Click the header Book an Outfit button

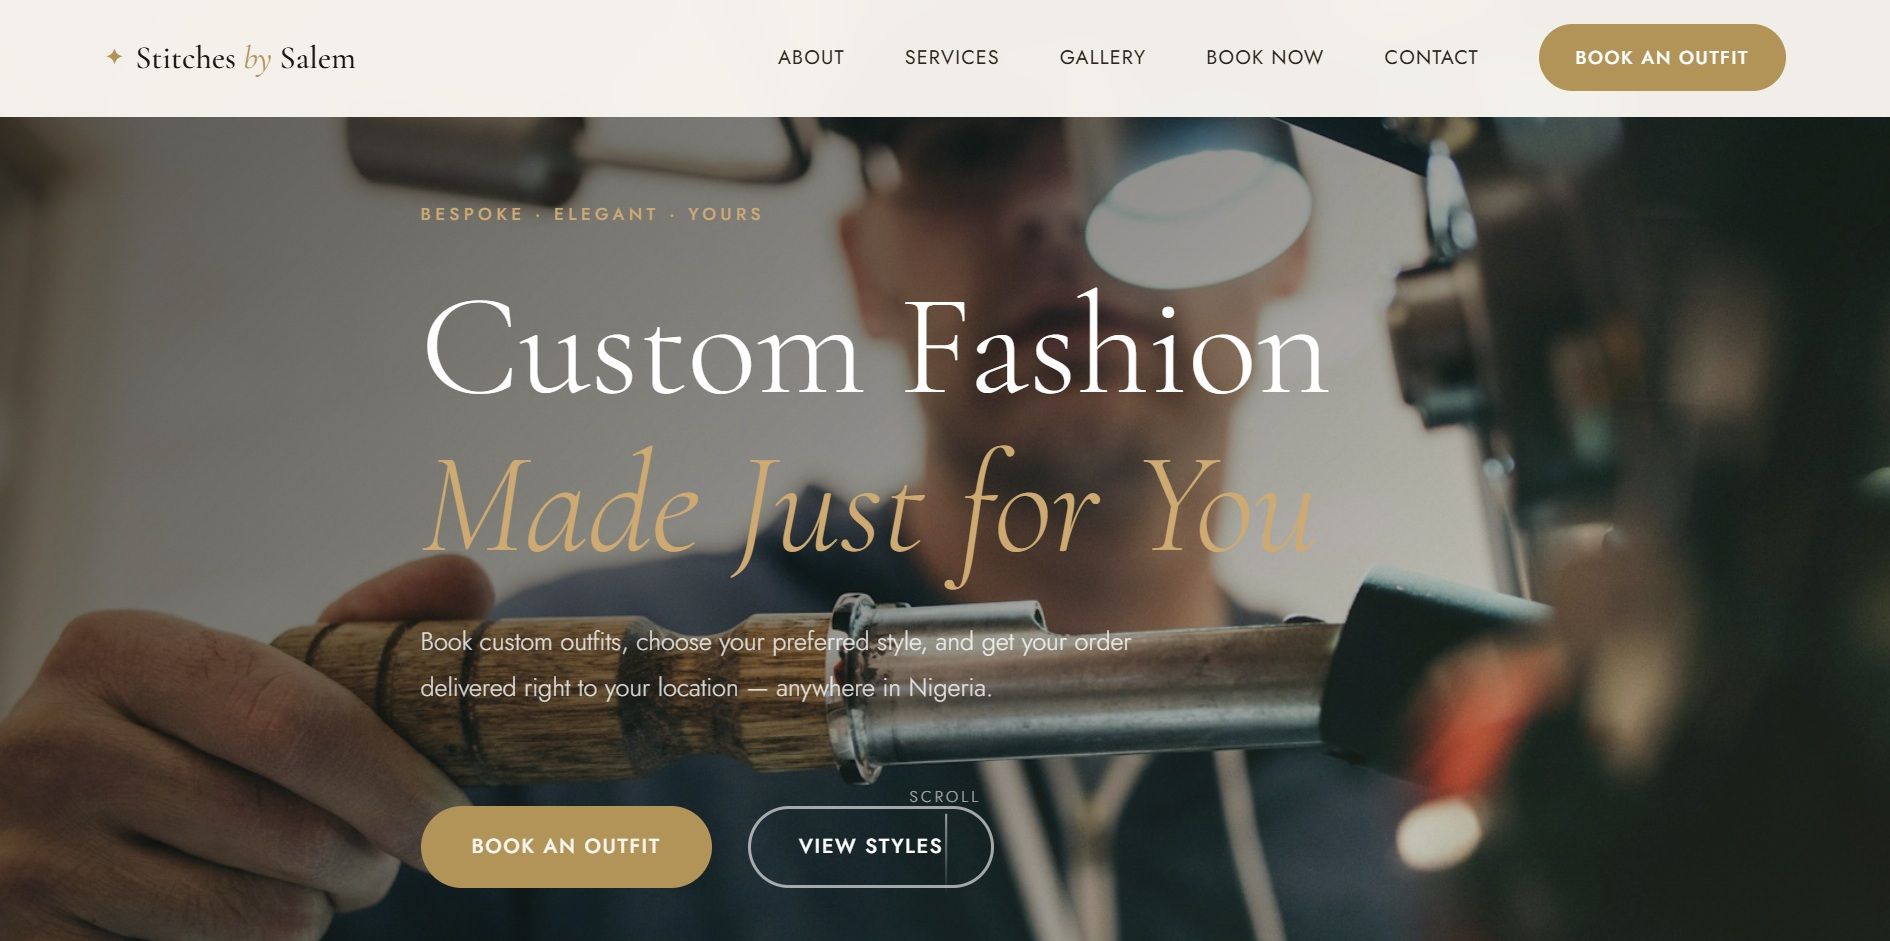pyautogui.click(x=1662, y=58)
